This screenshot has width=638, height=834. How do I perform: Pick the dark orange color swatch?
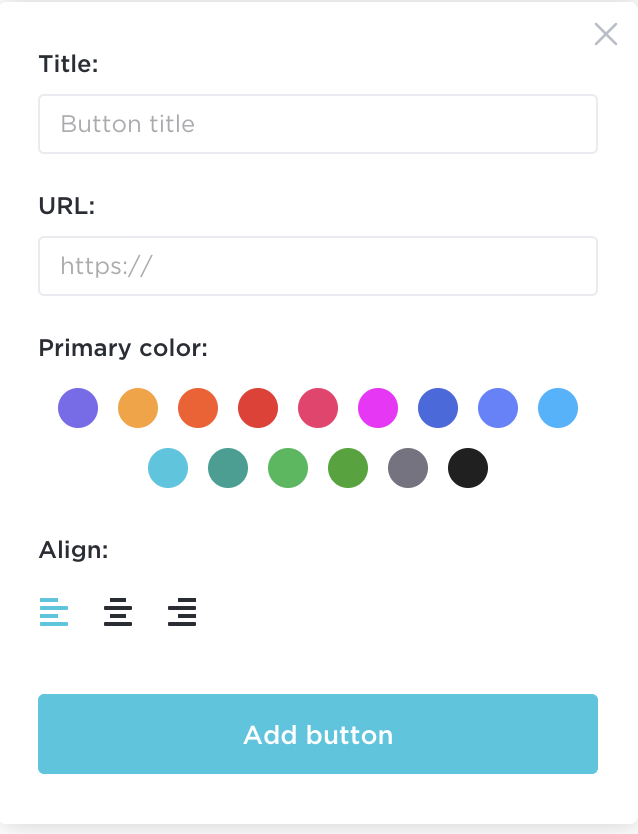198,408
